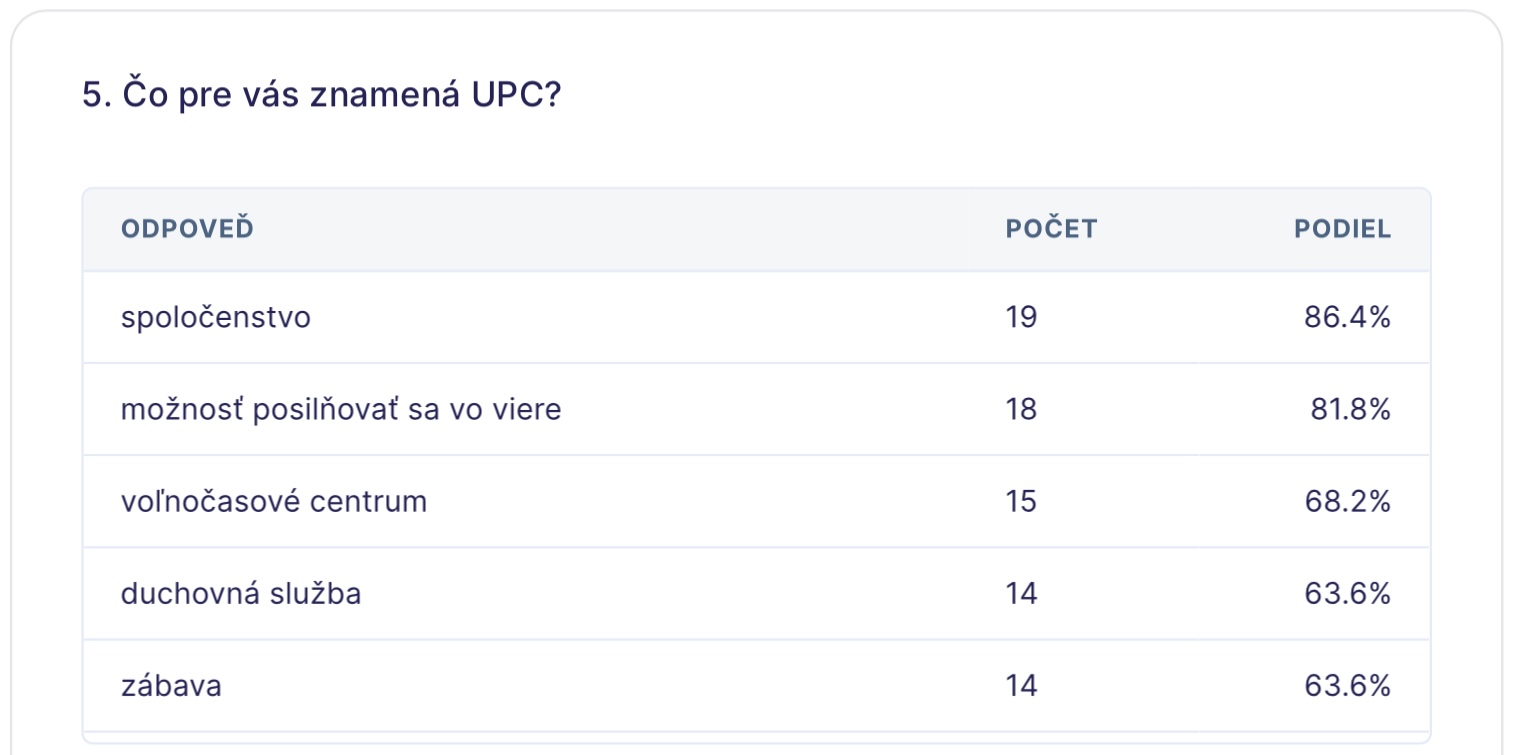The image size is (1517, 755).
Task: Click the 86.4% share value
Action: pos(1347,318)
